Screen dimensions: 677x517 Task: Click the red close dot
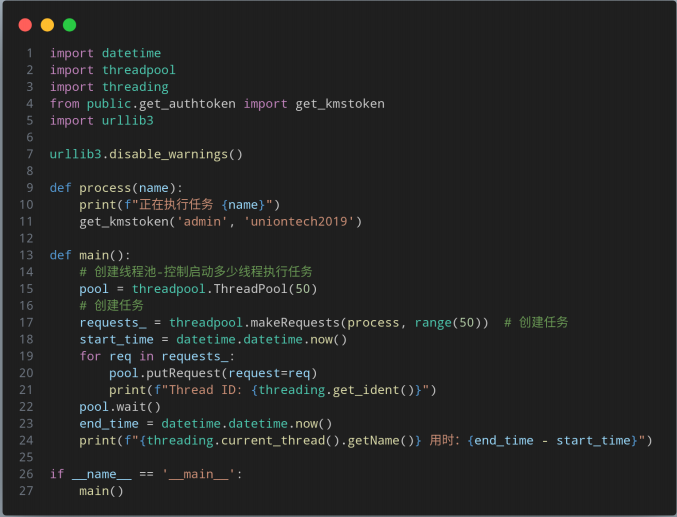[x=25, y=25]
